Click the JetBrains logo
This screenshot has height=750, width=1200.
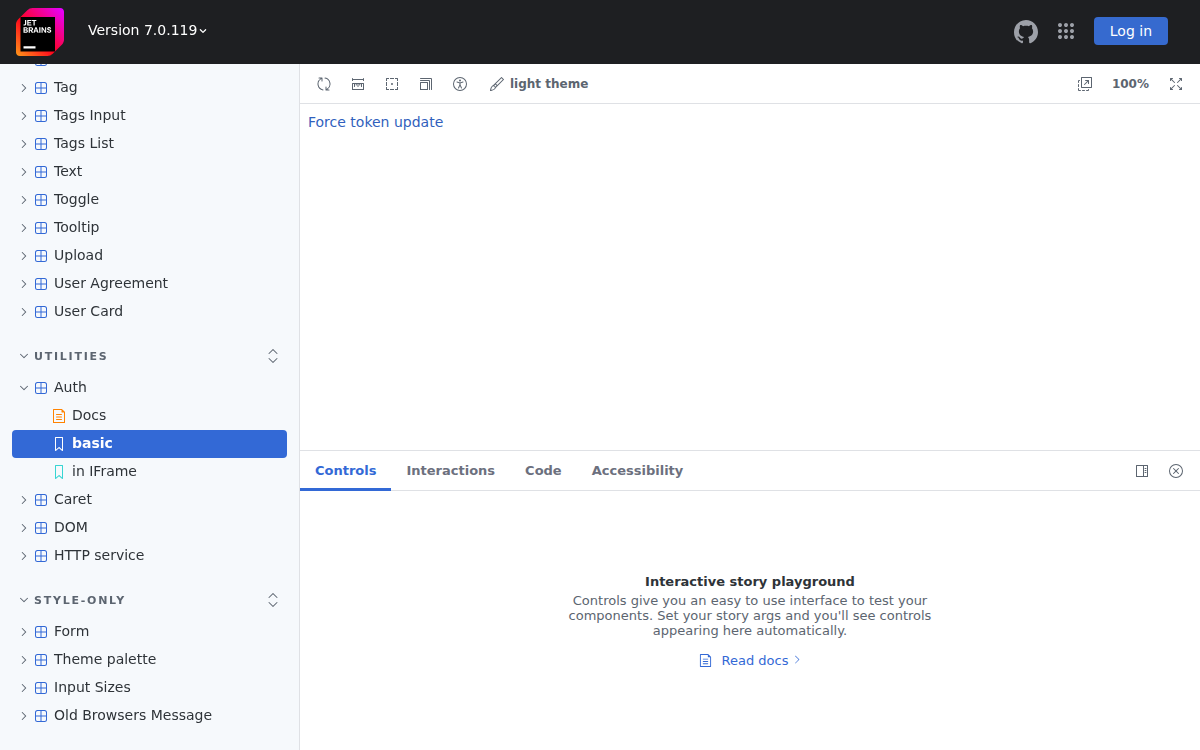[x=40, y=31]
